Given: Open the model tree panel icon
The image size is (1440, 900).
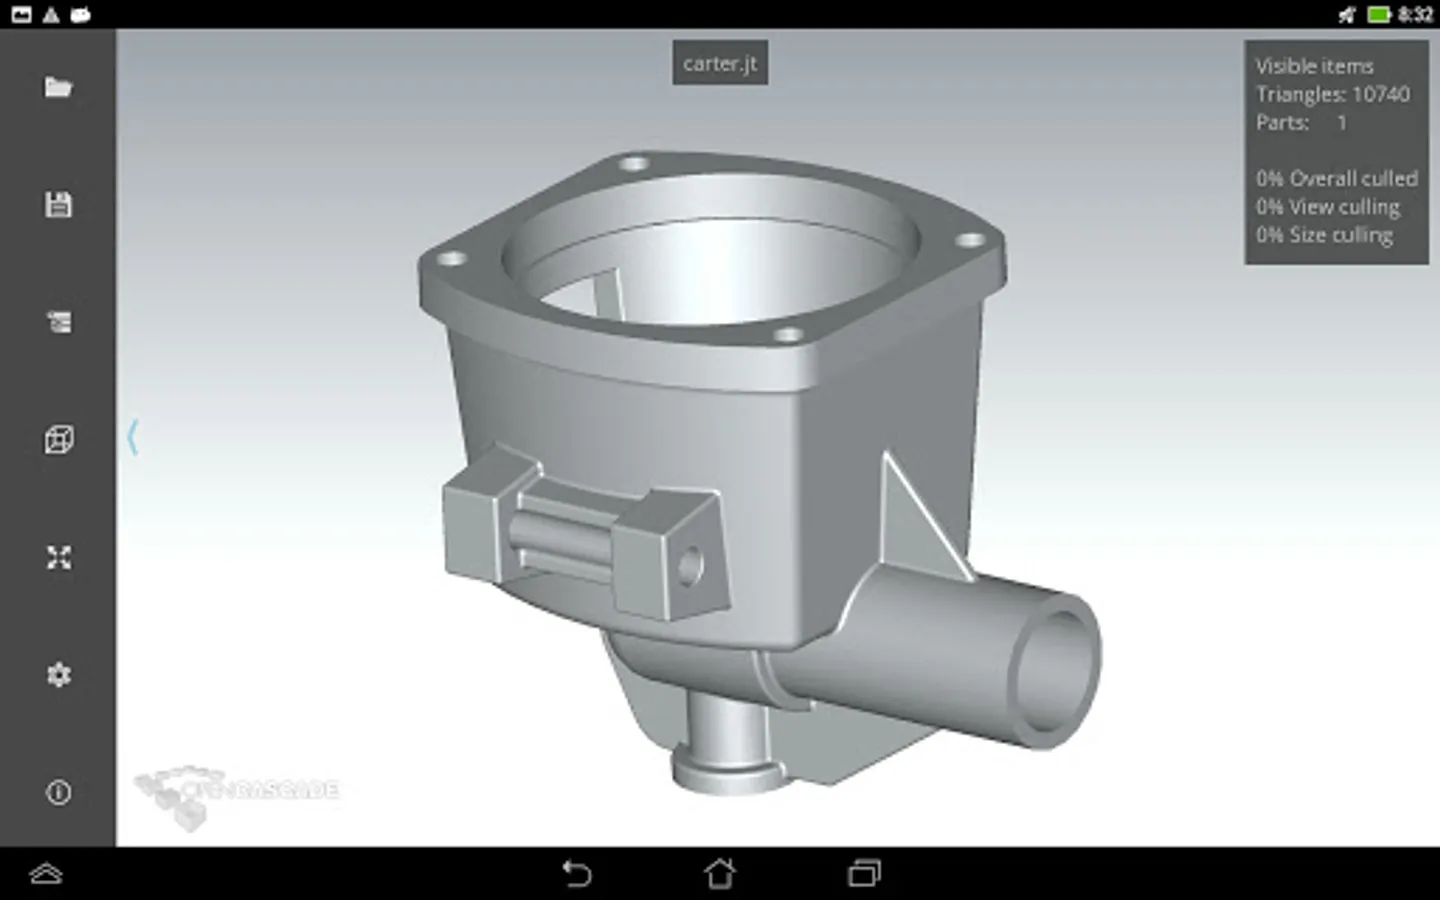Looking at the screenshot, I should click(58, 322).
